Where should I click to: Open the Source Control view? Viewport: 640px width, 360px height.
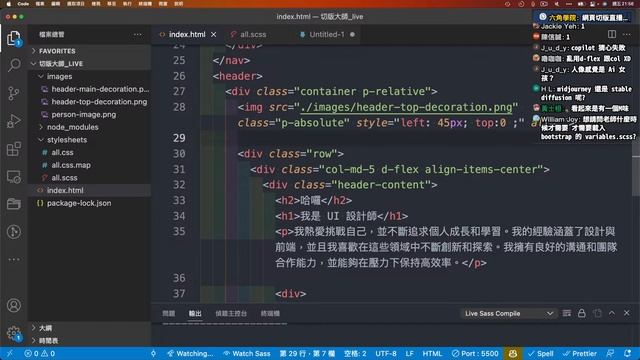point(14,93)
